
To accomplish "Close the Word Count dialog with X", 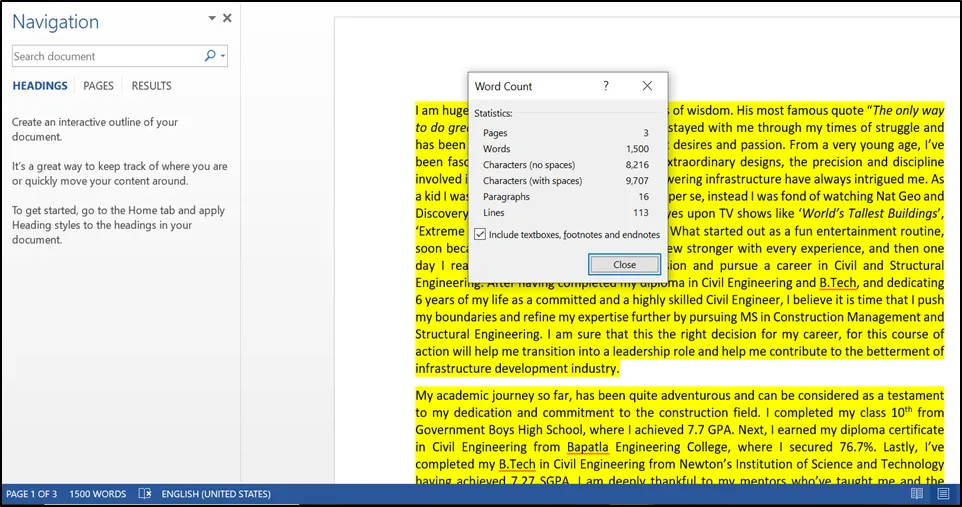I will point(647,86).
